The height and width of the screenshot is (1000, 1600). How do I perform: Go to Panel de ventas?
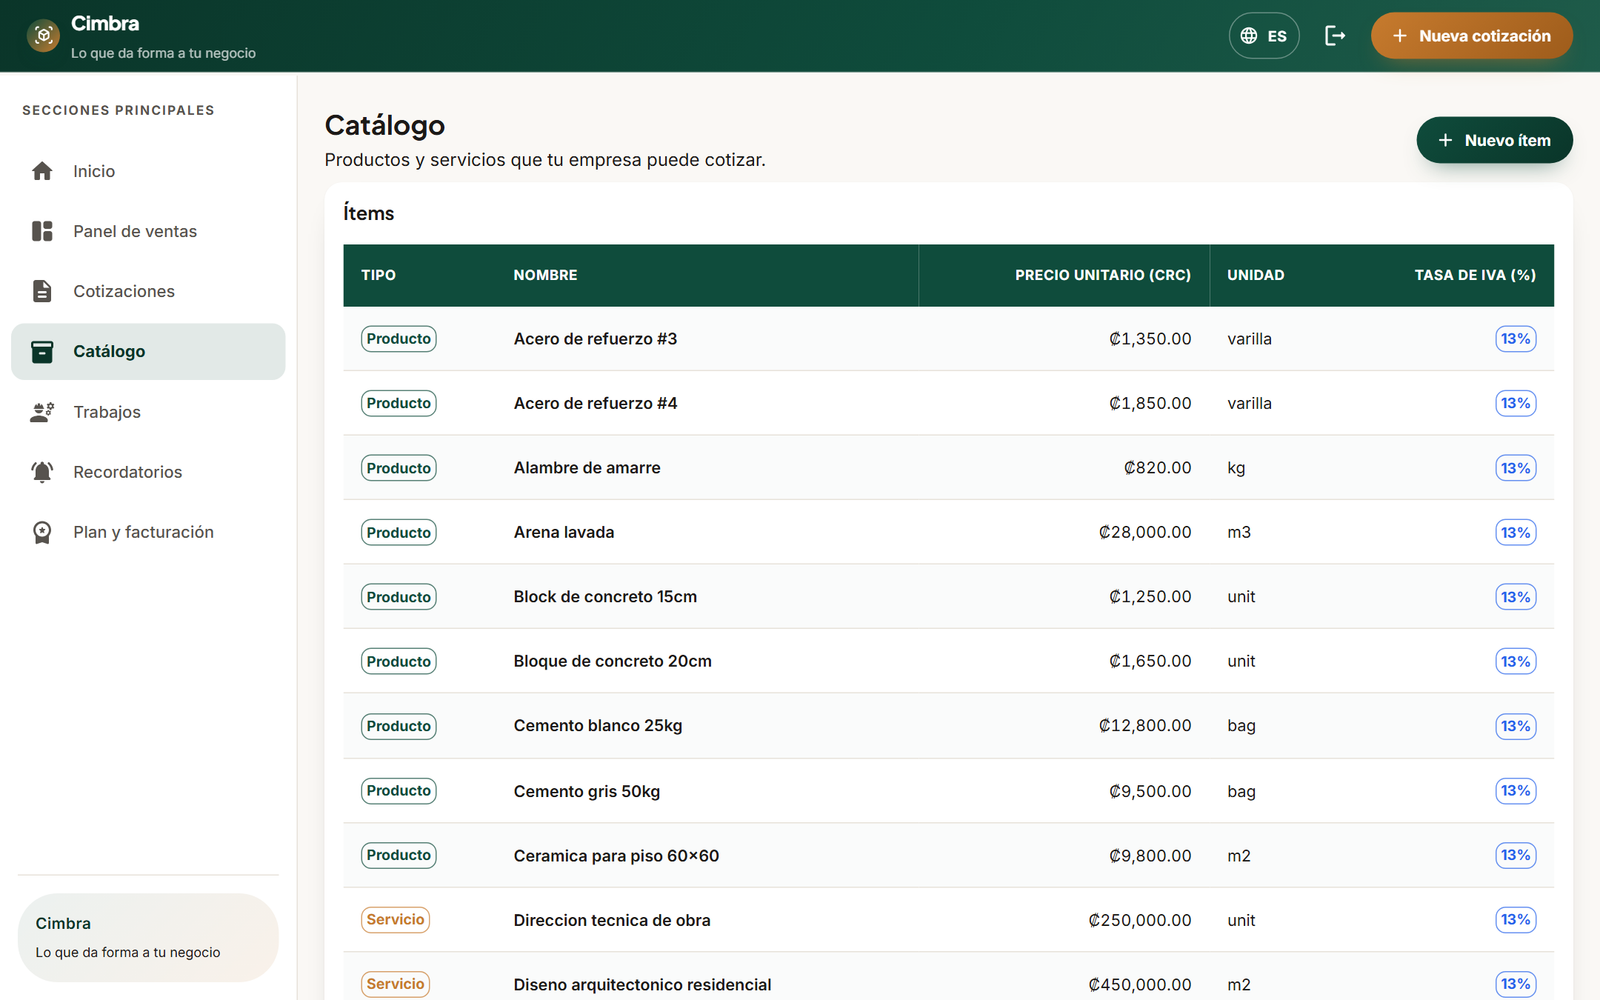click(148, 231)
